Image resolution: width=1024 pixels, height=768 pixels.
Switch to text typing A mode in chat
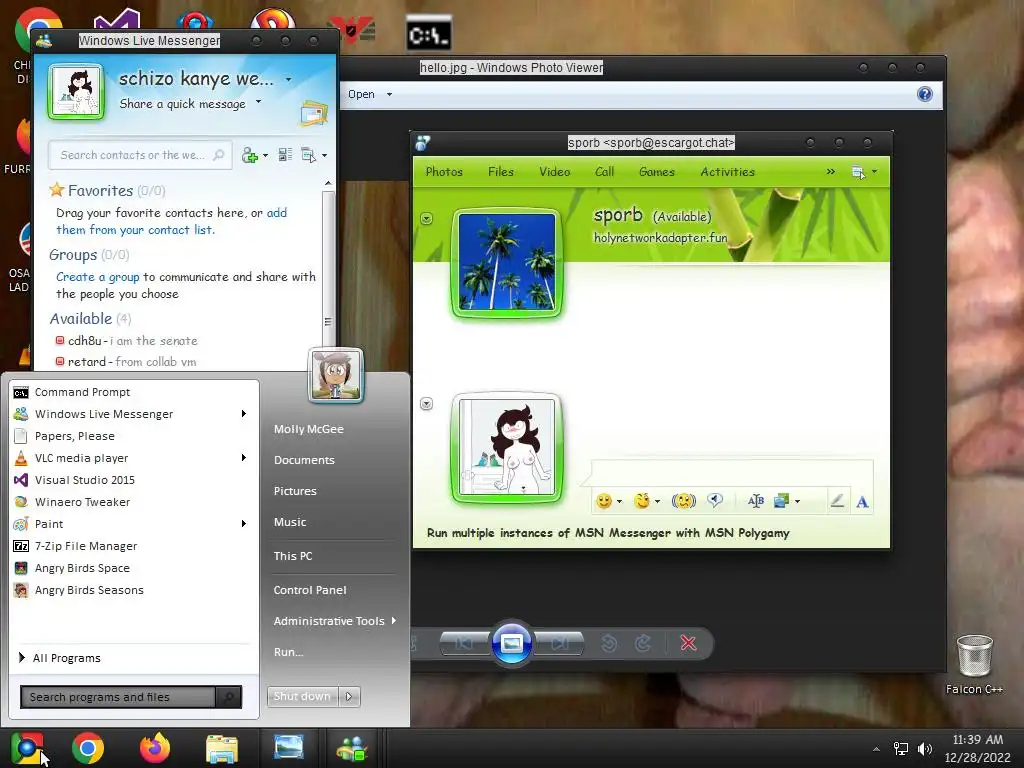[x=862, y=502]
